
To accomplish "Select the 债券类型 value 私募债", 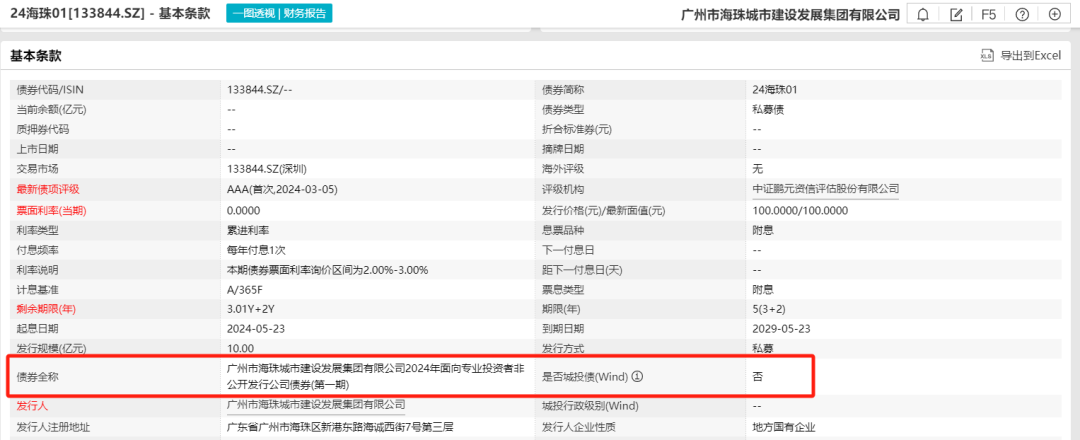I will [x=768, y=109].
